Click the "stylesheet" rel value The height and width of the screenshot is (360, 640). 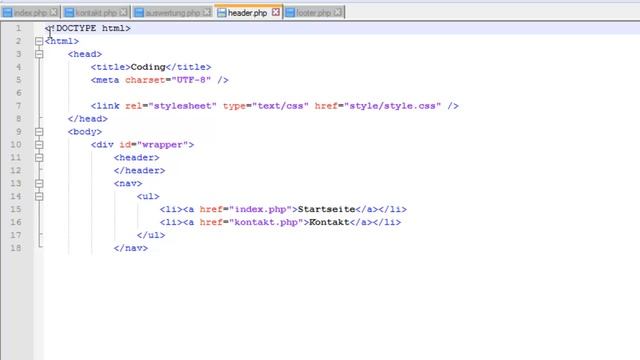coord(182,106)
